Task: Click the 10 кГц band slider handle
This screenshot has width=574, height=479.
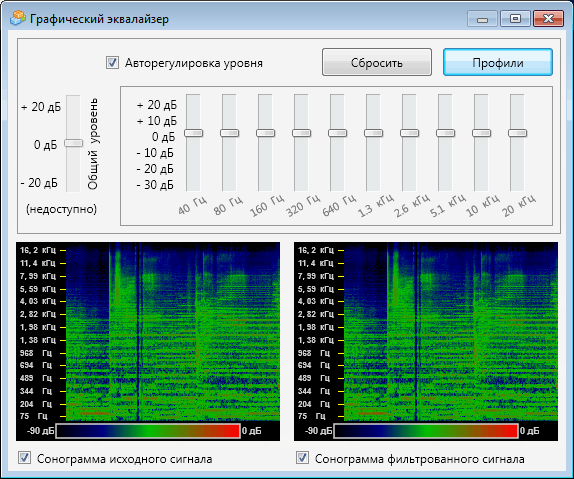Action: 481,133
